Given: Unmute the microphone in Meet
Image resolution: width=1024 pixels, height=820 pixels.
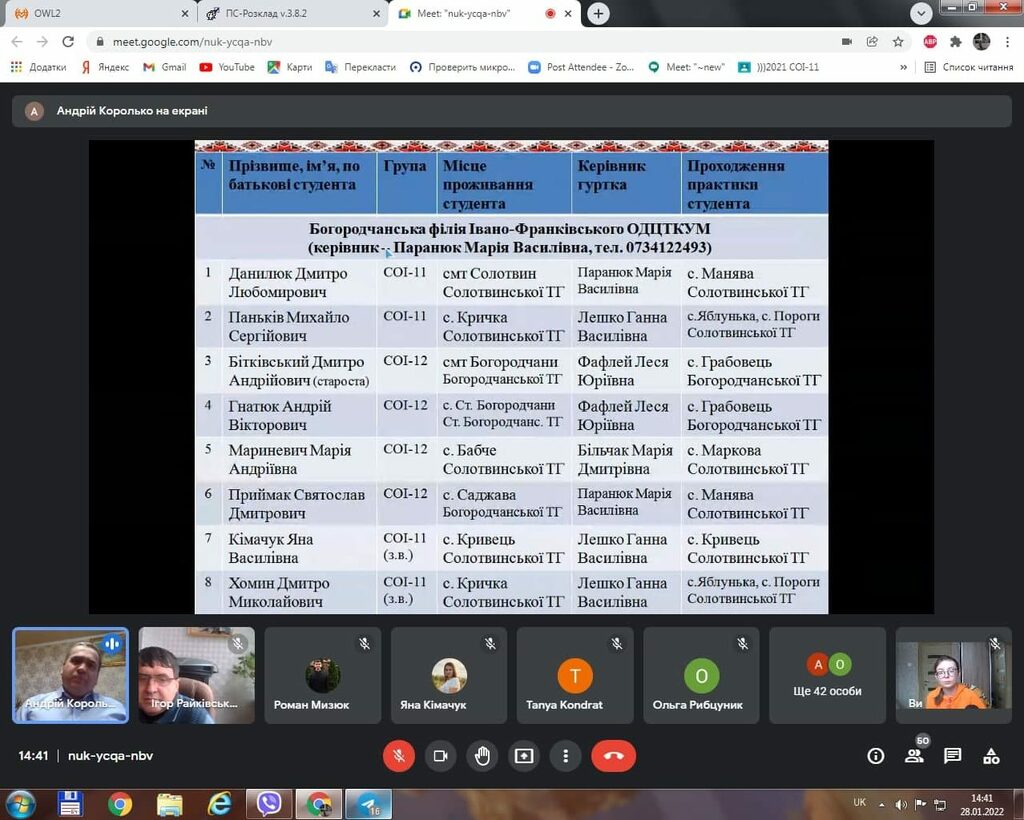Looking at the screenshot, I should point(398,756).
